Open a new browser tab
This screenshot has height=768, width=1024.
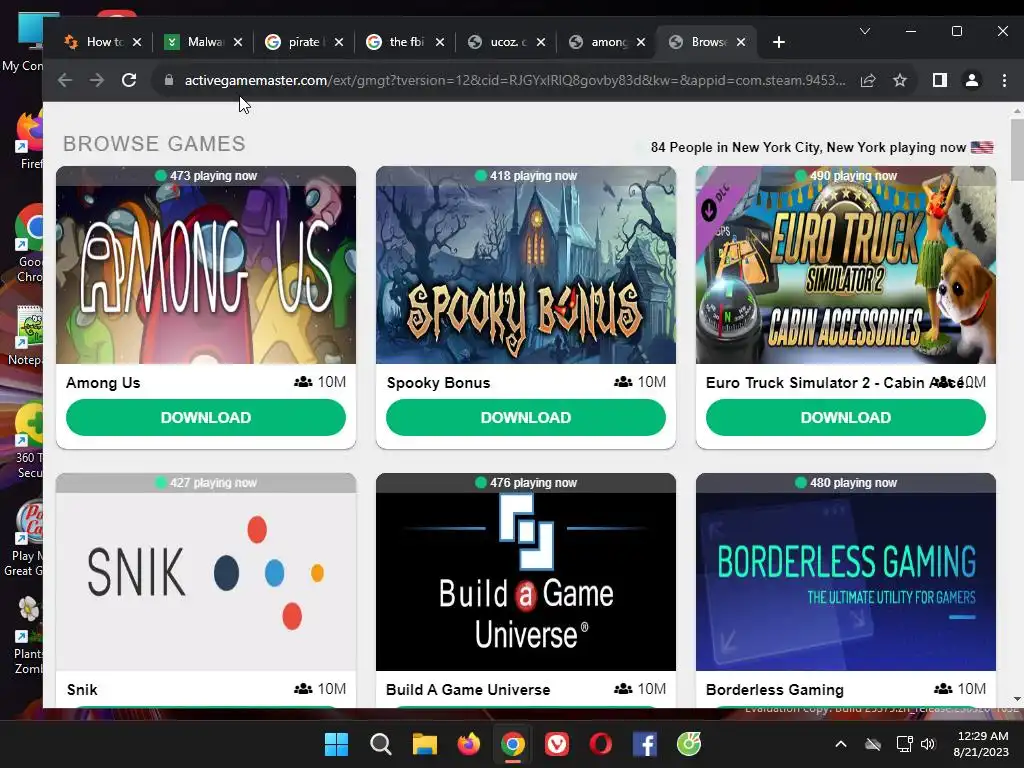point(778,42)
